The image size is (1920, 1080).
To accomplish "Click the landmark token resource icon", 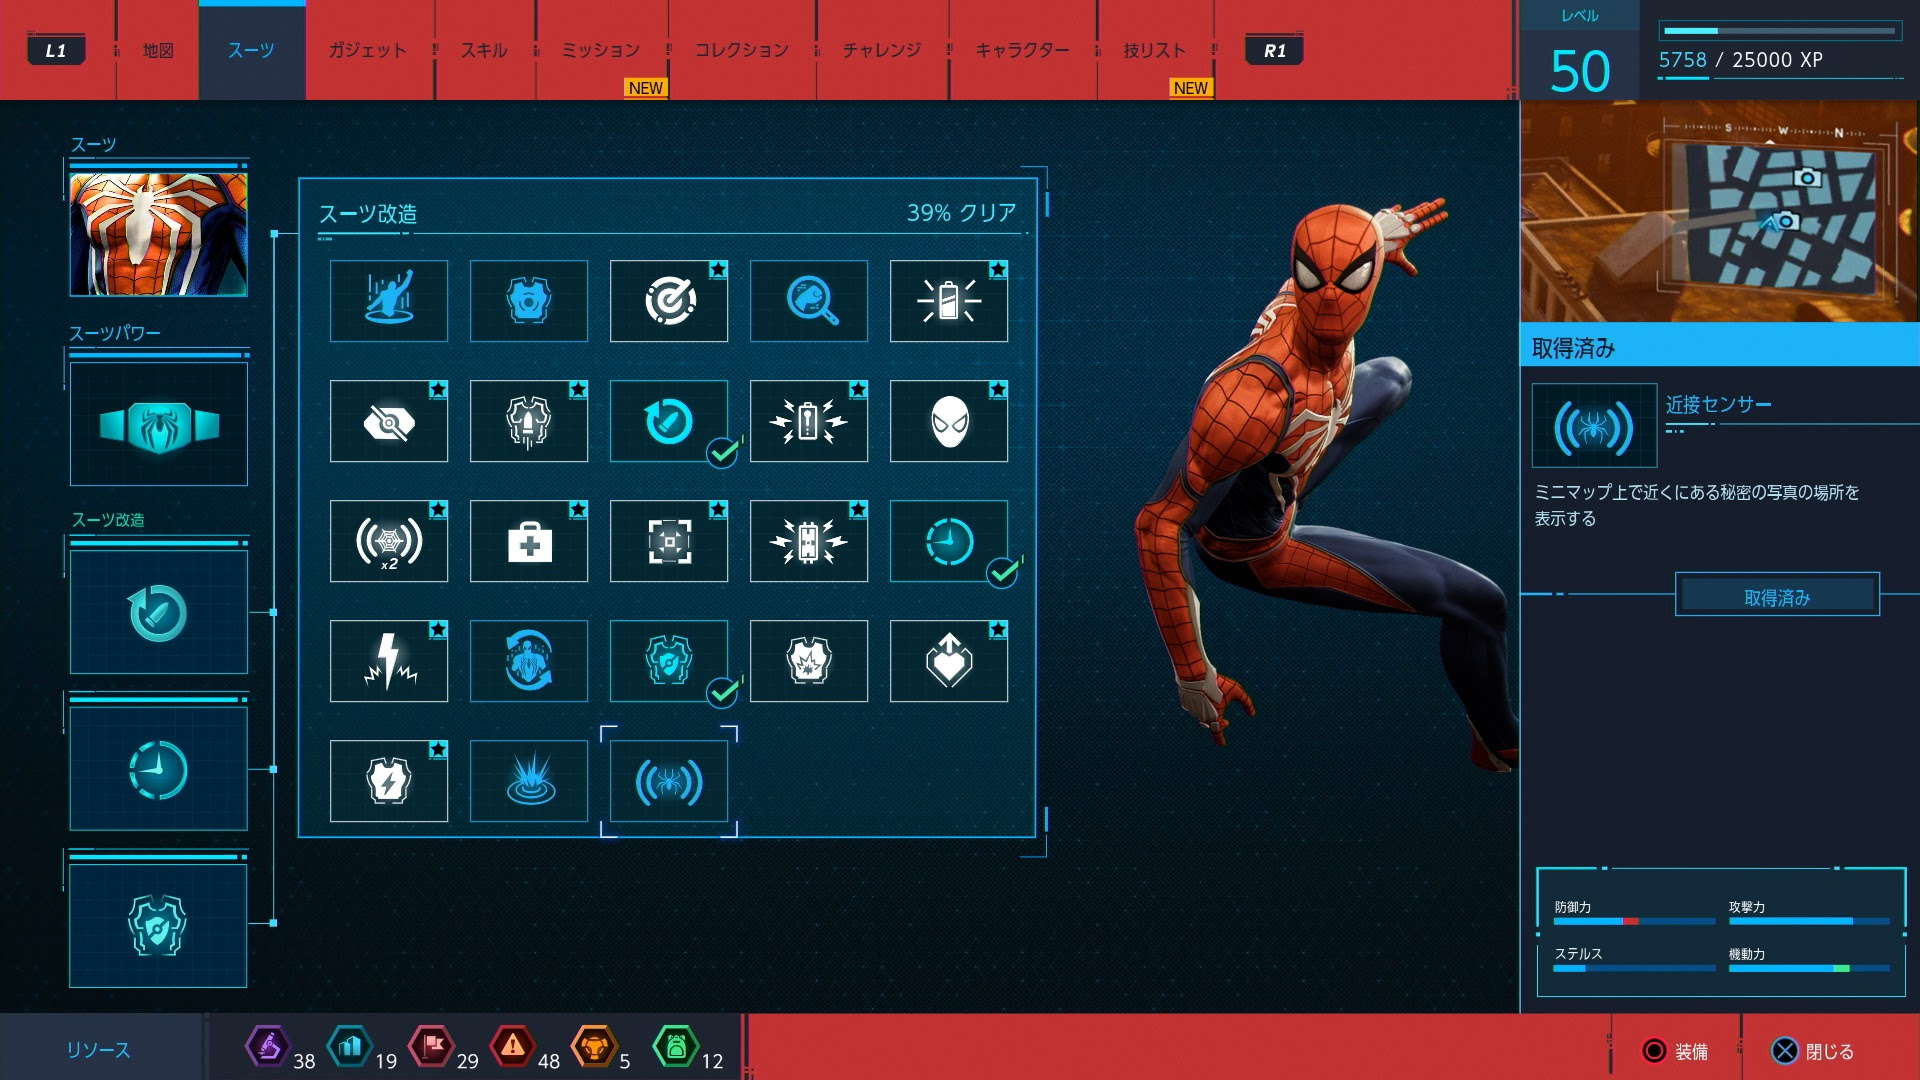I will [349, 1047].
